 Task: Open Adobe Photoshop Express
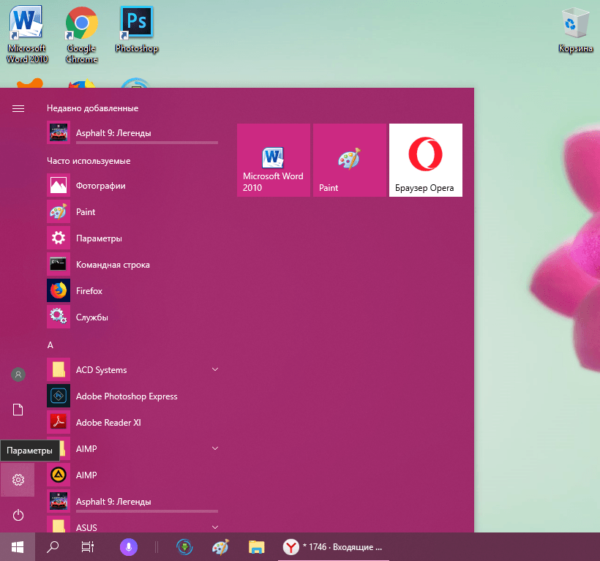[x=132, y=396]
